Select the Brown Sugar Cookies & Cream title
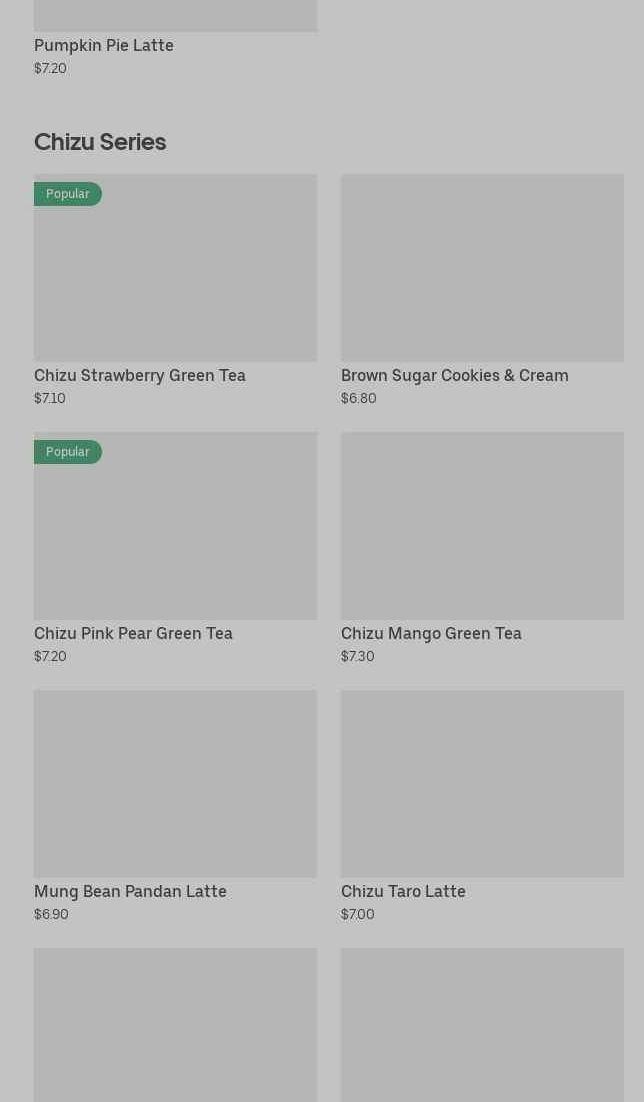The width and height of the screenshot is (644, 1102). click(x=455, y=375)
